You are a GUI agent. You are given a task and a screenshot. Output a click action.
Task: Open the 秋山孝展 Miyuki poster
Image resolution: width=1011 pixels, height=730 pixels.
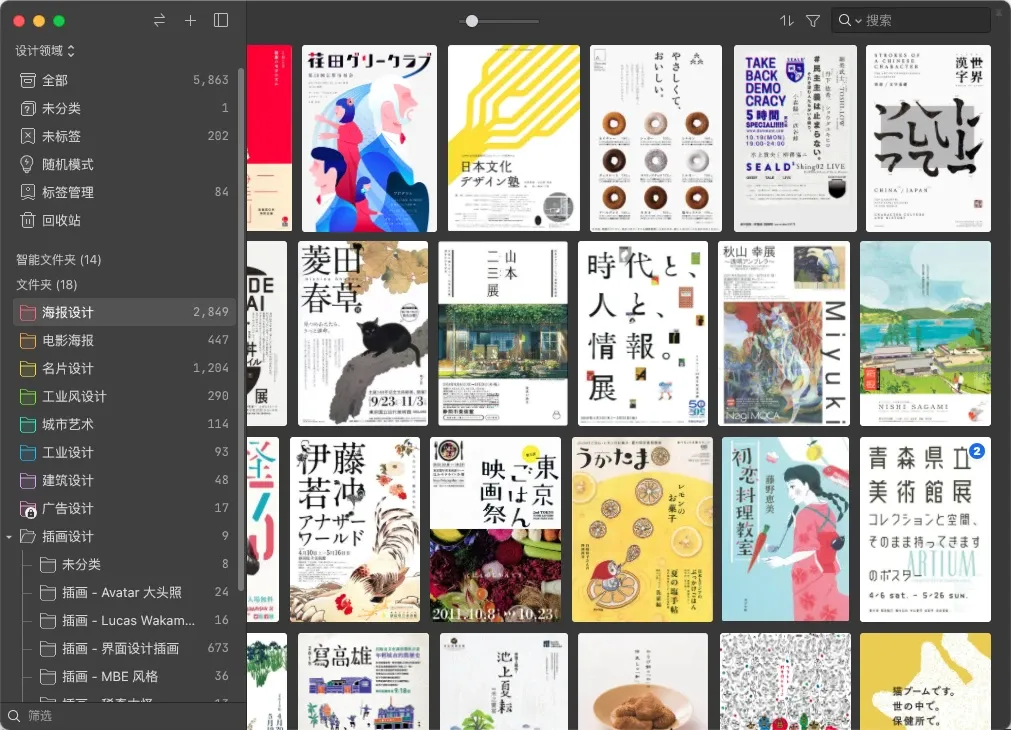pyautogui.click(x=784, y=333)
